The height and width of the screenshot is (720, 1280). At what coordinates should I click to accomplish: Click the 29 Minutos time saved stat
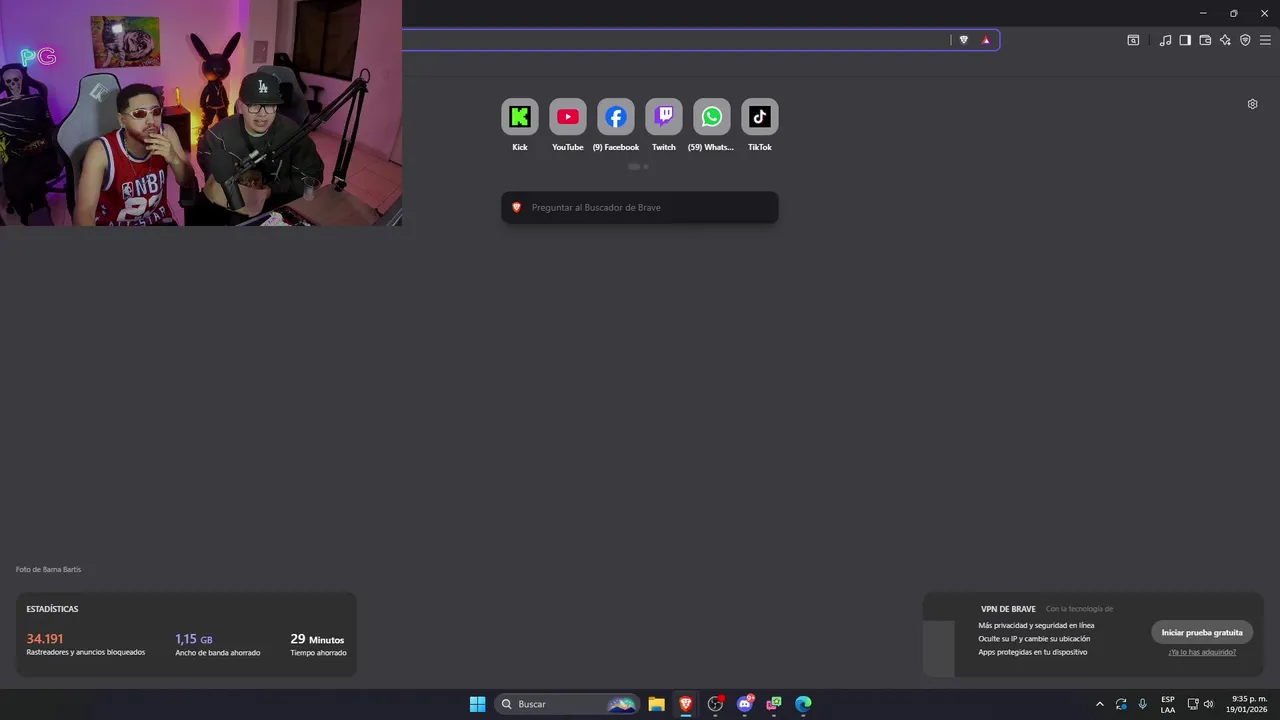pyautogui.click(x=317, y=639)
